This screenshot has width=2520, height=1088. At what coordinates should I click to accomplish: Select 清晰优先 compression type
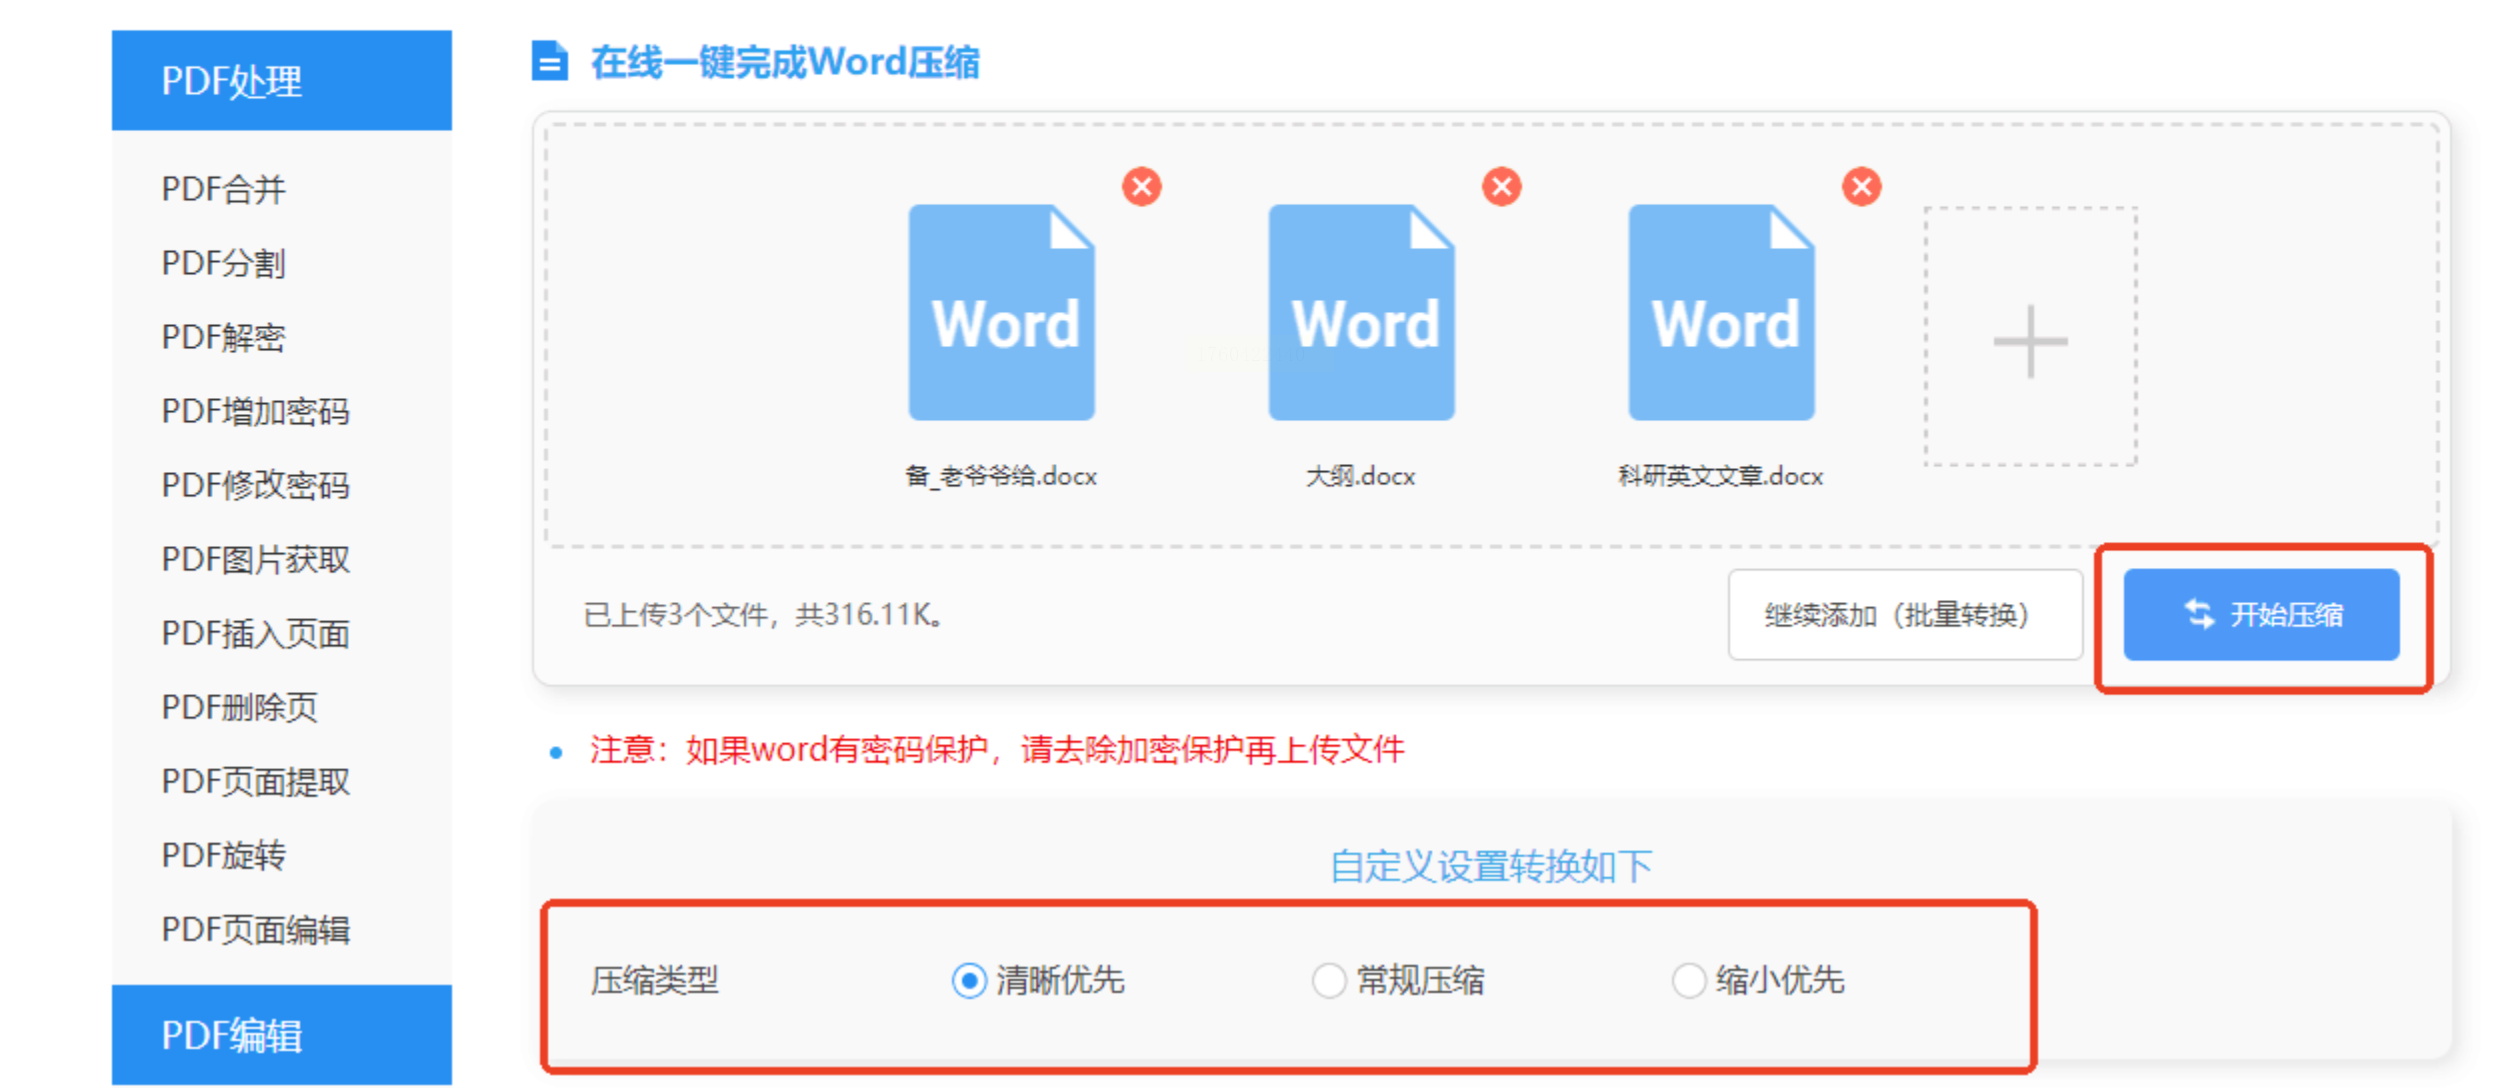coord(969,981)
